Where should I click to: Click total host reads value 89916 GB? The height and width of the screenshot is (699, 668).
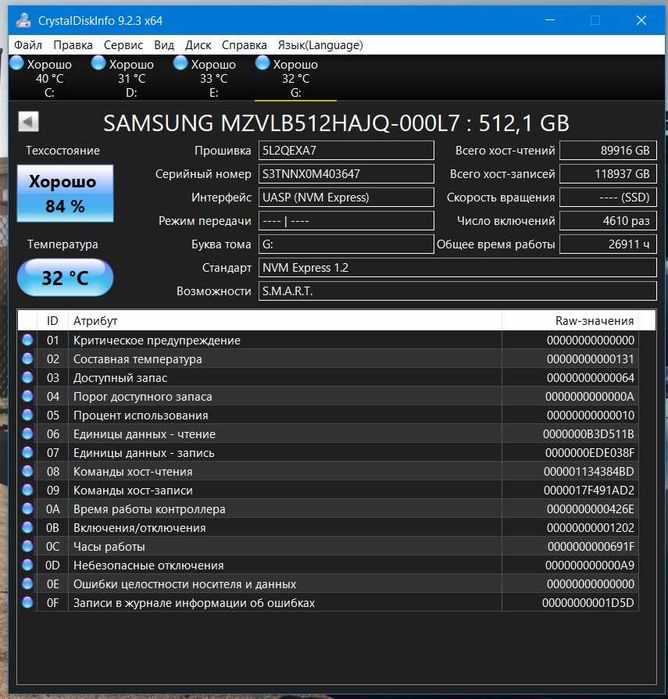[608, 150]
